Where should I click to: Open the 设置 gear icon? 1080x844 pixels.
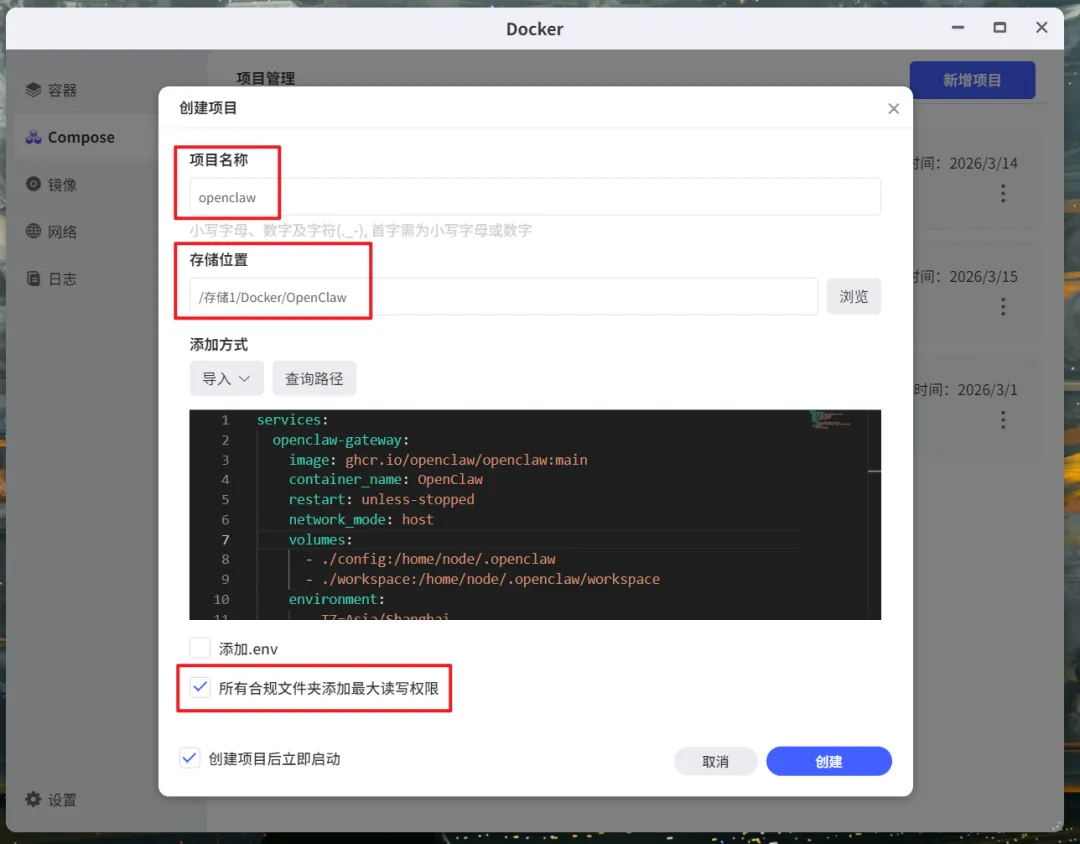coord(34,799)
